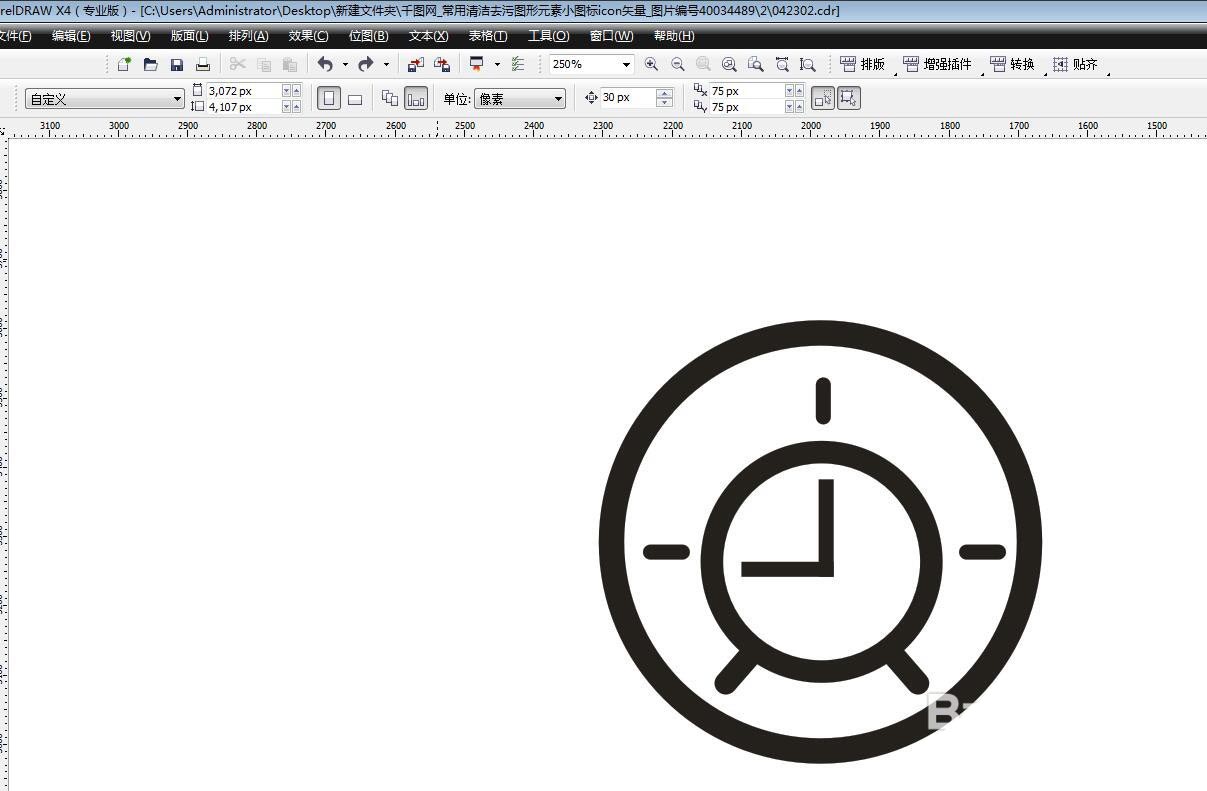This screenshot has width=1207, height=791.
Task: Click the 转换 button
Action: pos(1012,64)
